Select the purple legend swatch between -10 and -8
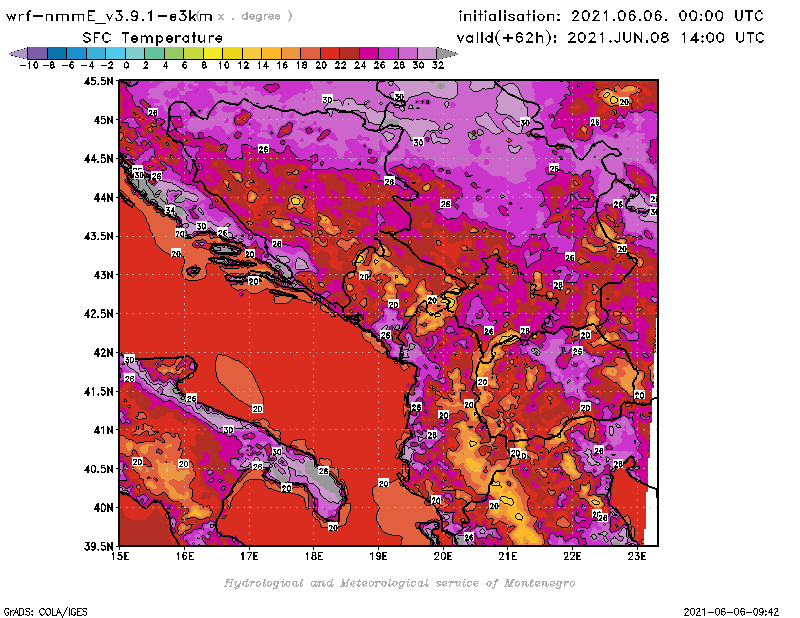800x618 pixels. coord(38,53)
